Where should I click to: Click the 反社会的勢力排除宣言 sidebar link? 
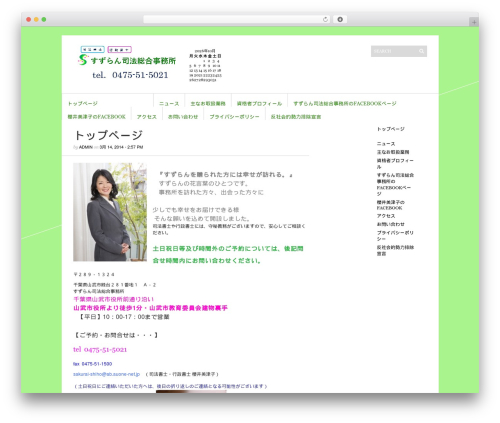point(395,250)
